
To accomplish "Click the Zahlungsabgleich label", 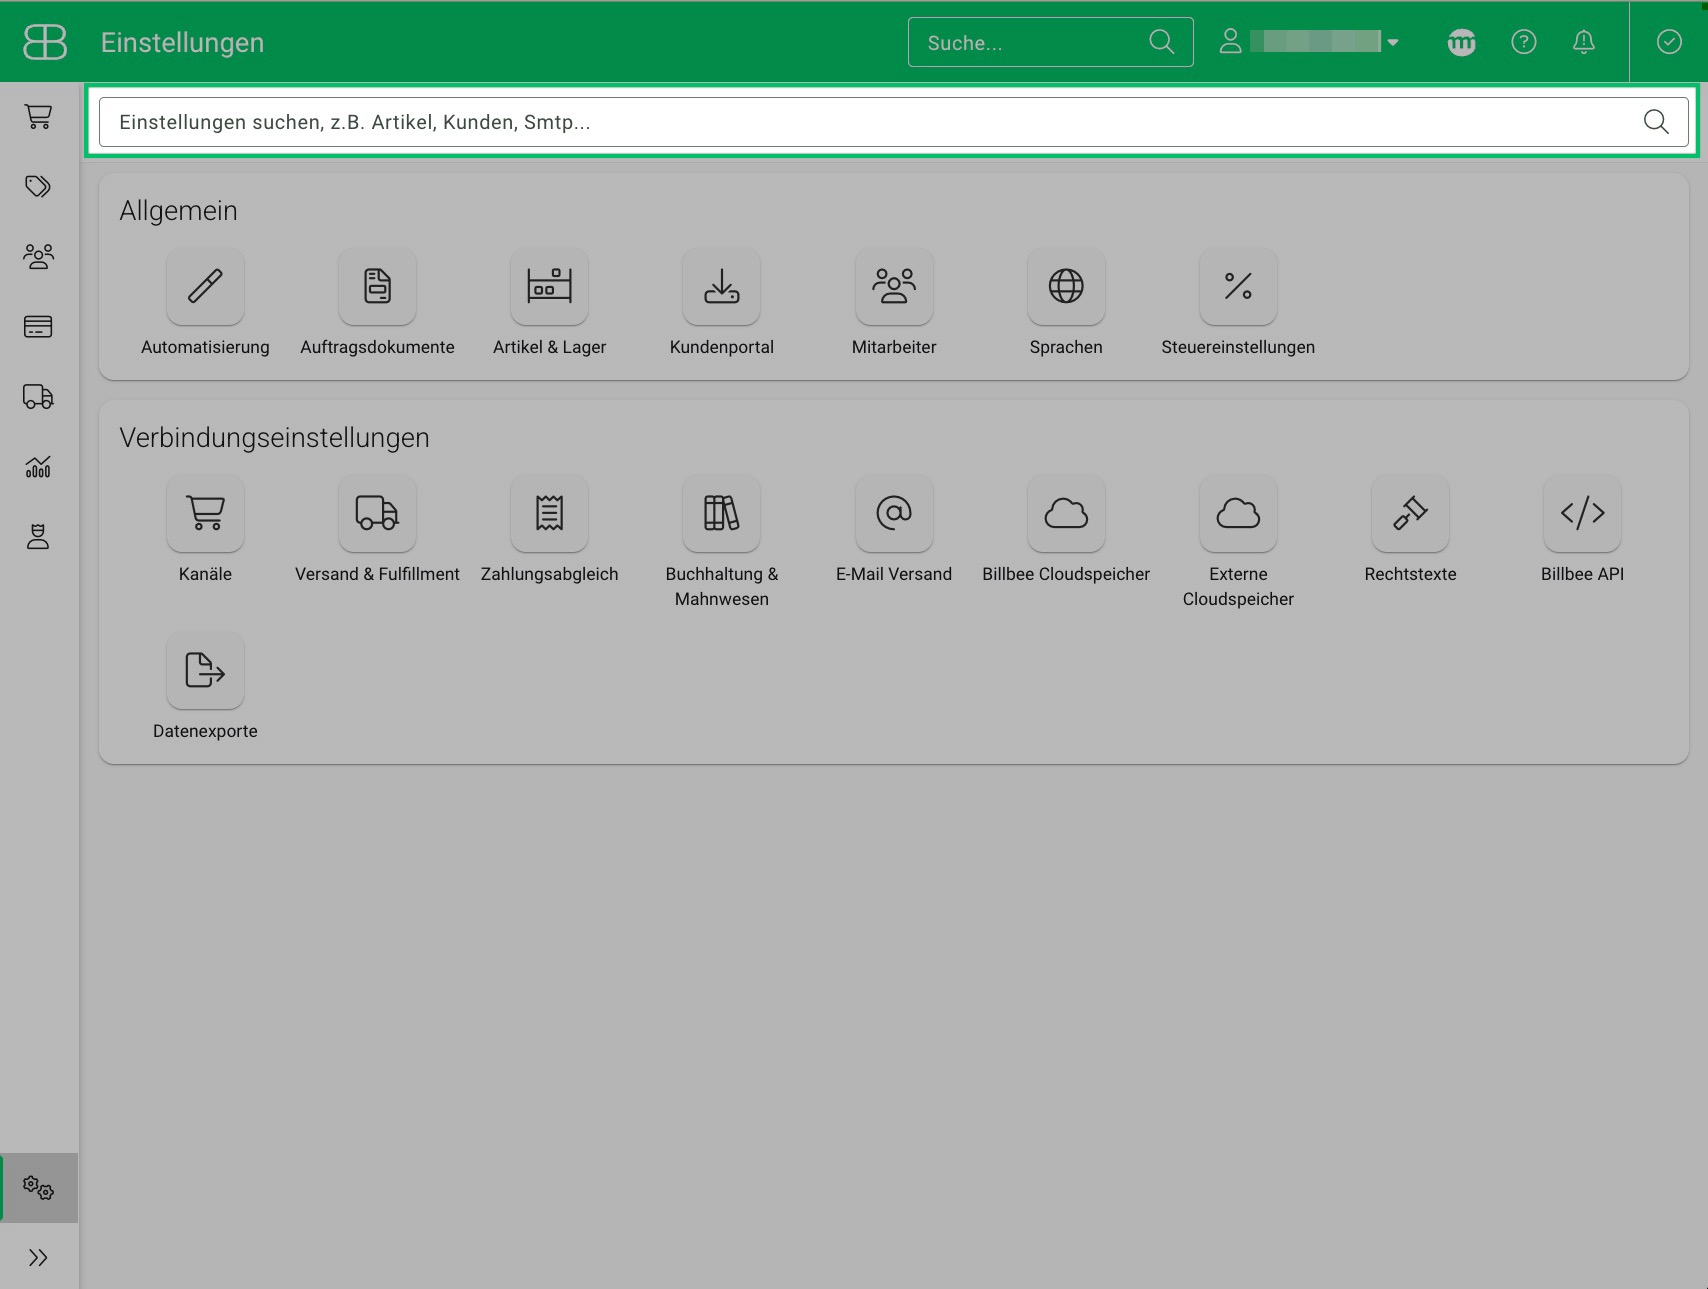I will point(549,574).
